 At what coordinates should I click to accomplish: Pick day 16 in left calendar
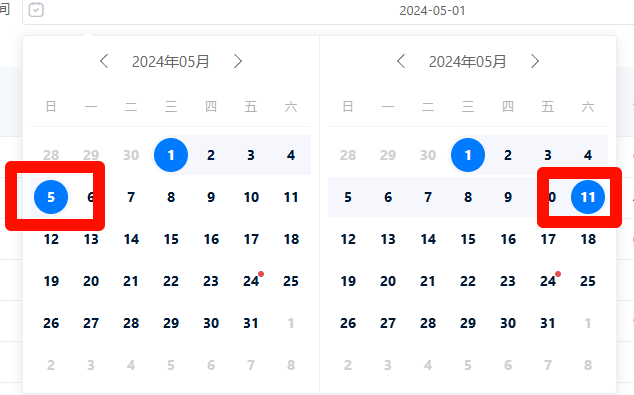[x=211, y=239]
